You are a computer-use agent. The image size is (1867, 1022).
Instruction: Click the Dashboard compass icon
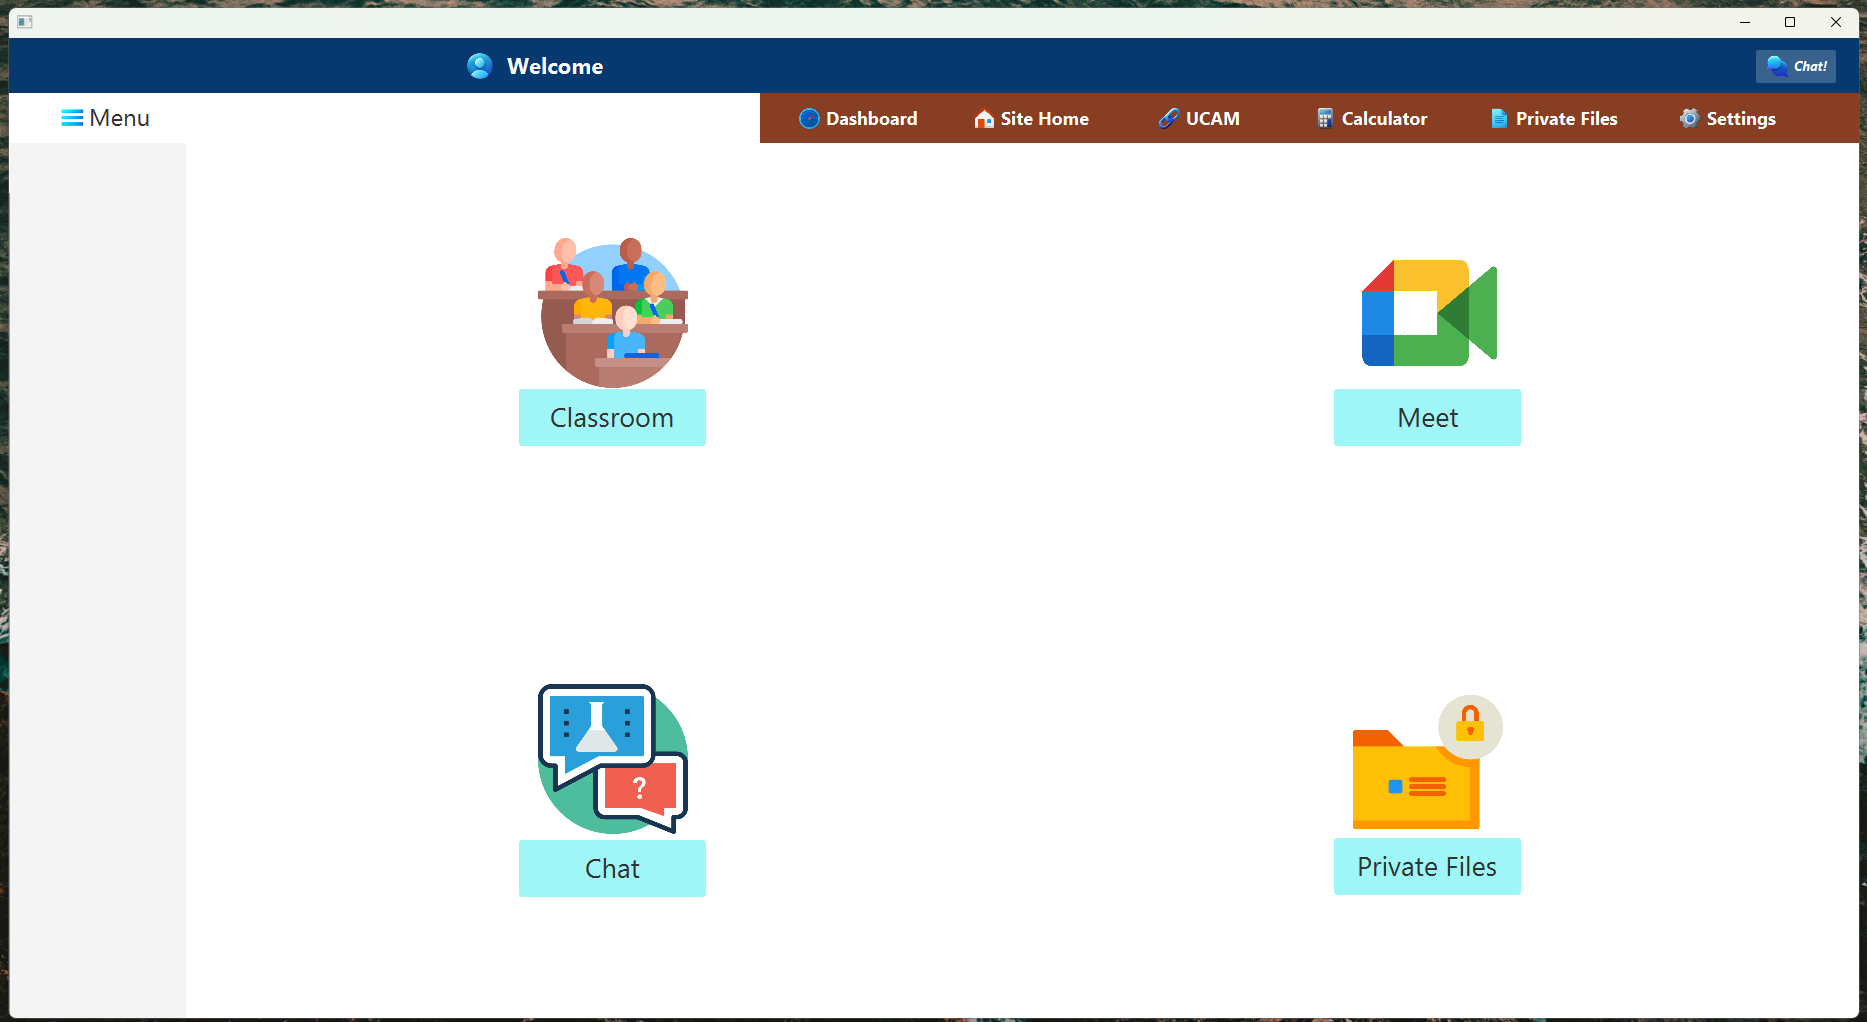click(x=809, y=119)
